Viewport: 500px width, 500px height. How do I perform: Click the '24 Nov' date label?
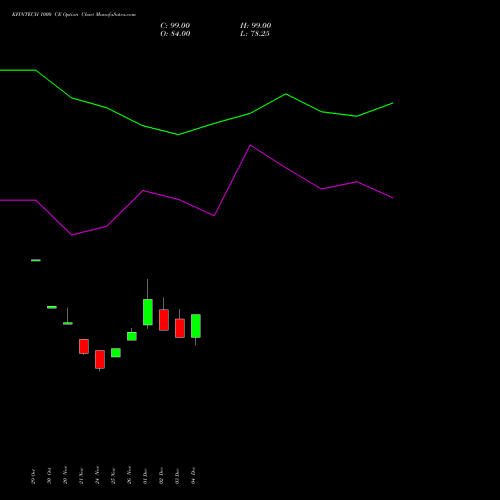point(97,475)
